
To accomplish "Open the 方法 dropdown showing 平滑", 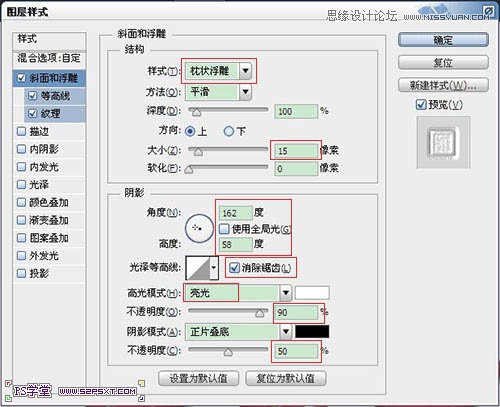I will pos(218,92).
